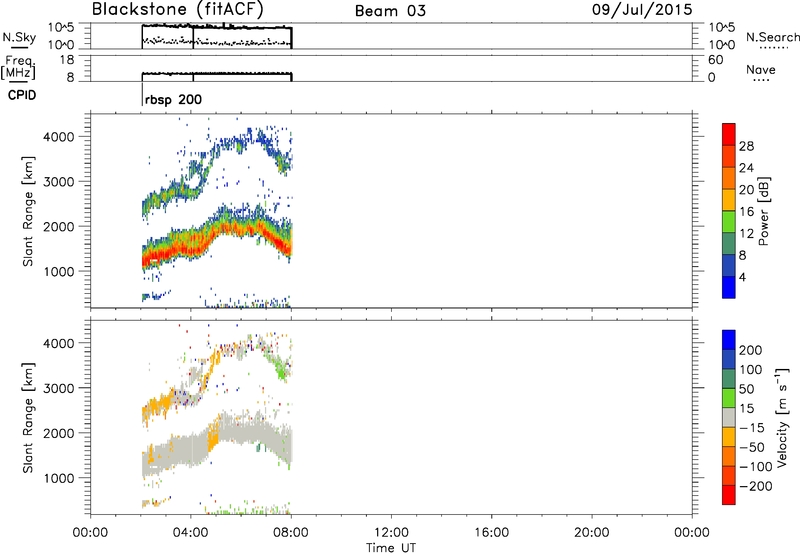Click the 04:00 time tick label
Viewport: 800px width, 554px height.
(191, 533)
